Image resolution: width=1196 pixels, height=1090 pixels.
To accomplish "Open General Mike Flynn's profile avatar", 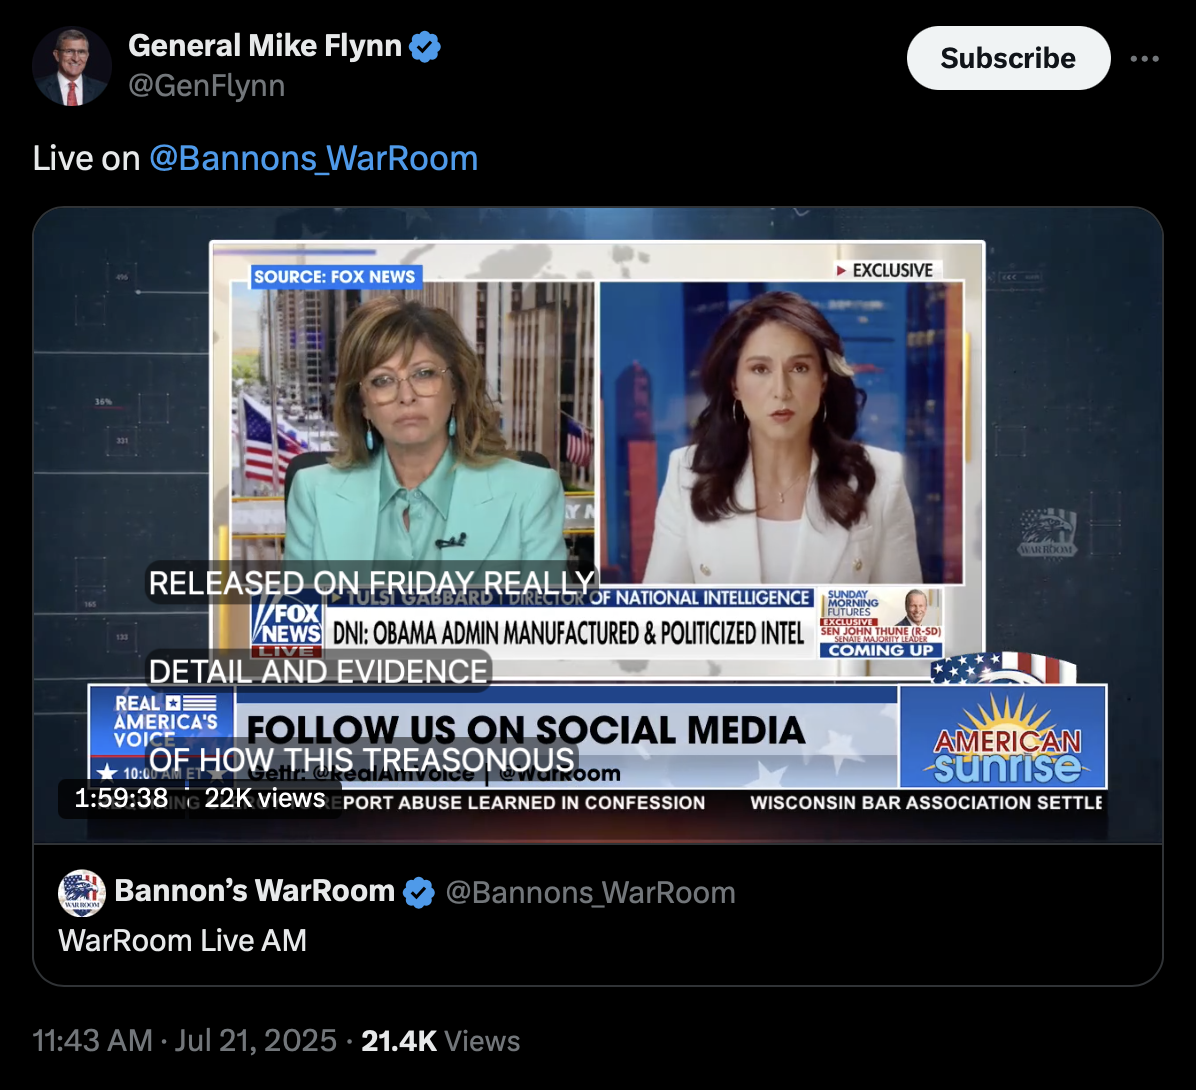I will click(x=72, y=66).
